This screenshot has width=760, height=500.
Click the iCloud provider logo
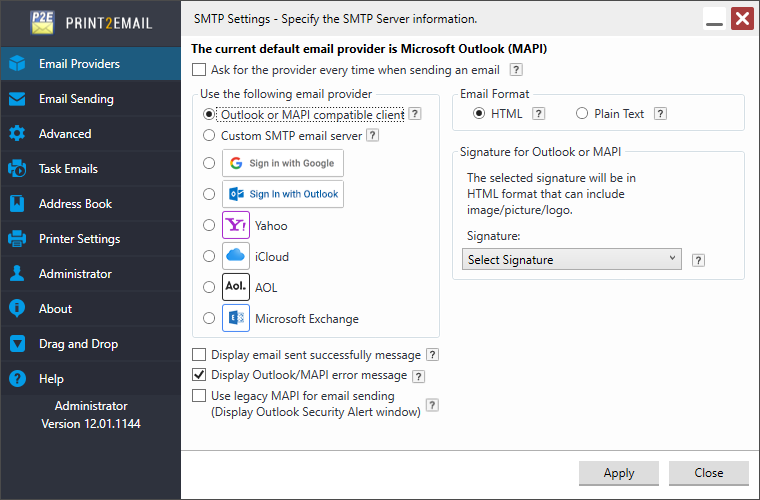coord(236,256)
